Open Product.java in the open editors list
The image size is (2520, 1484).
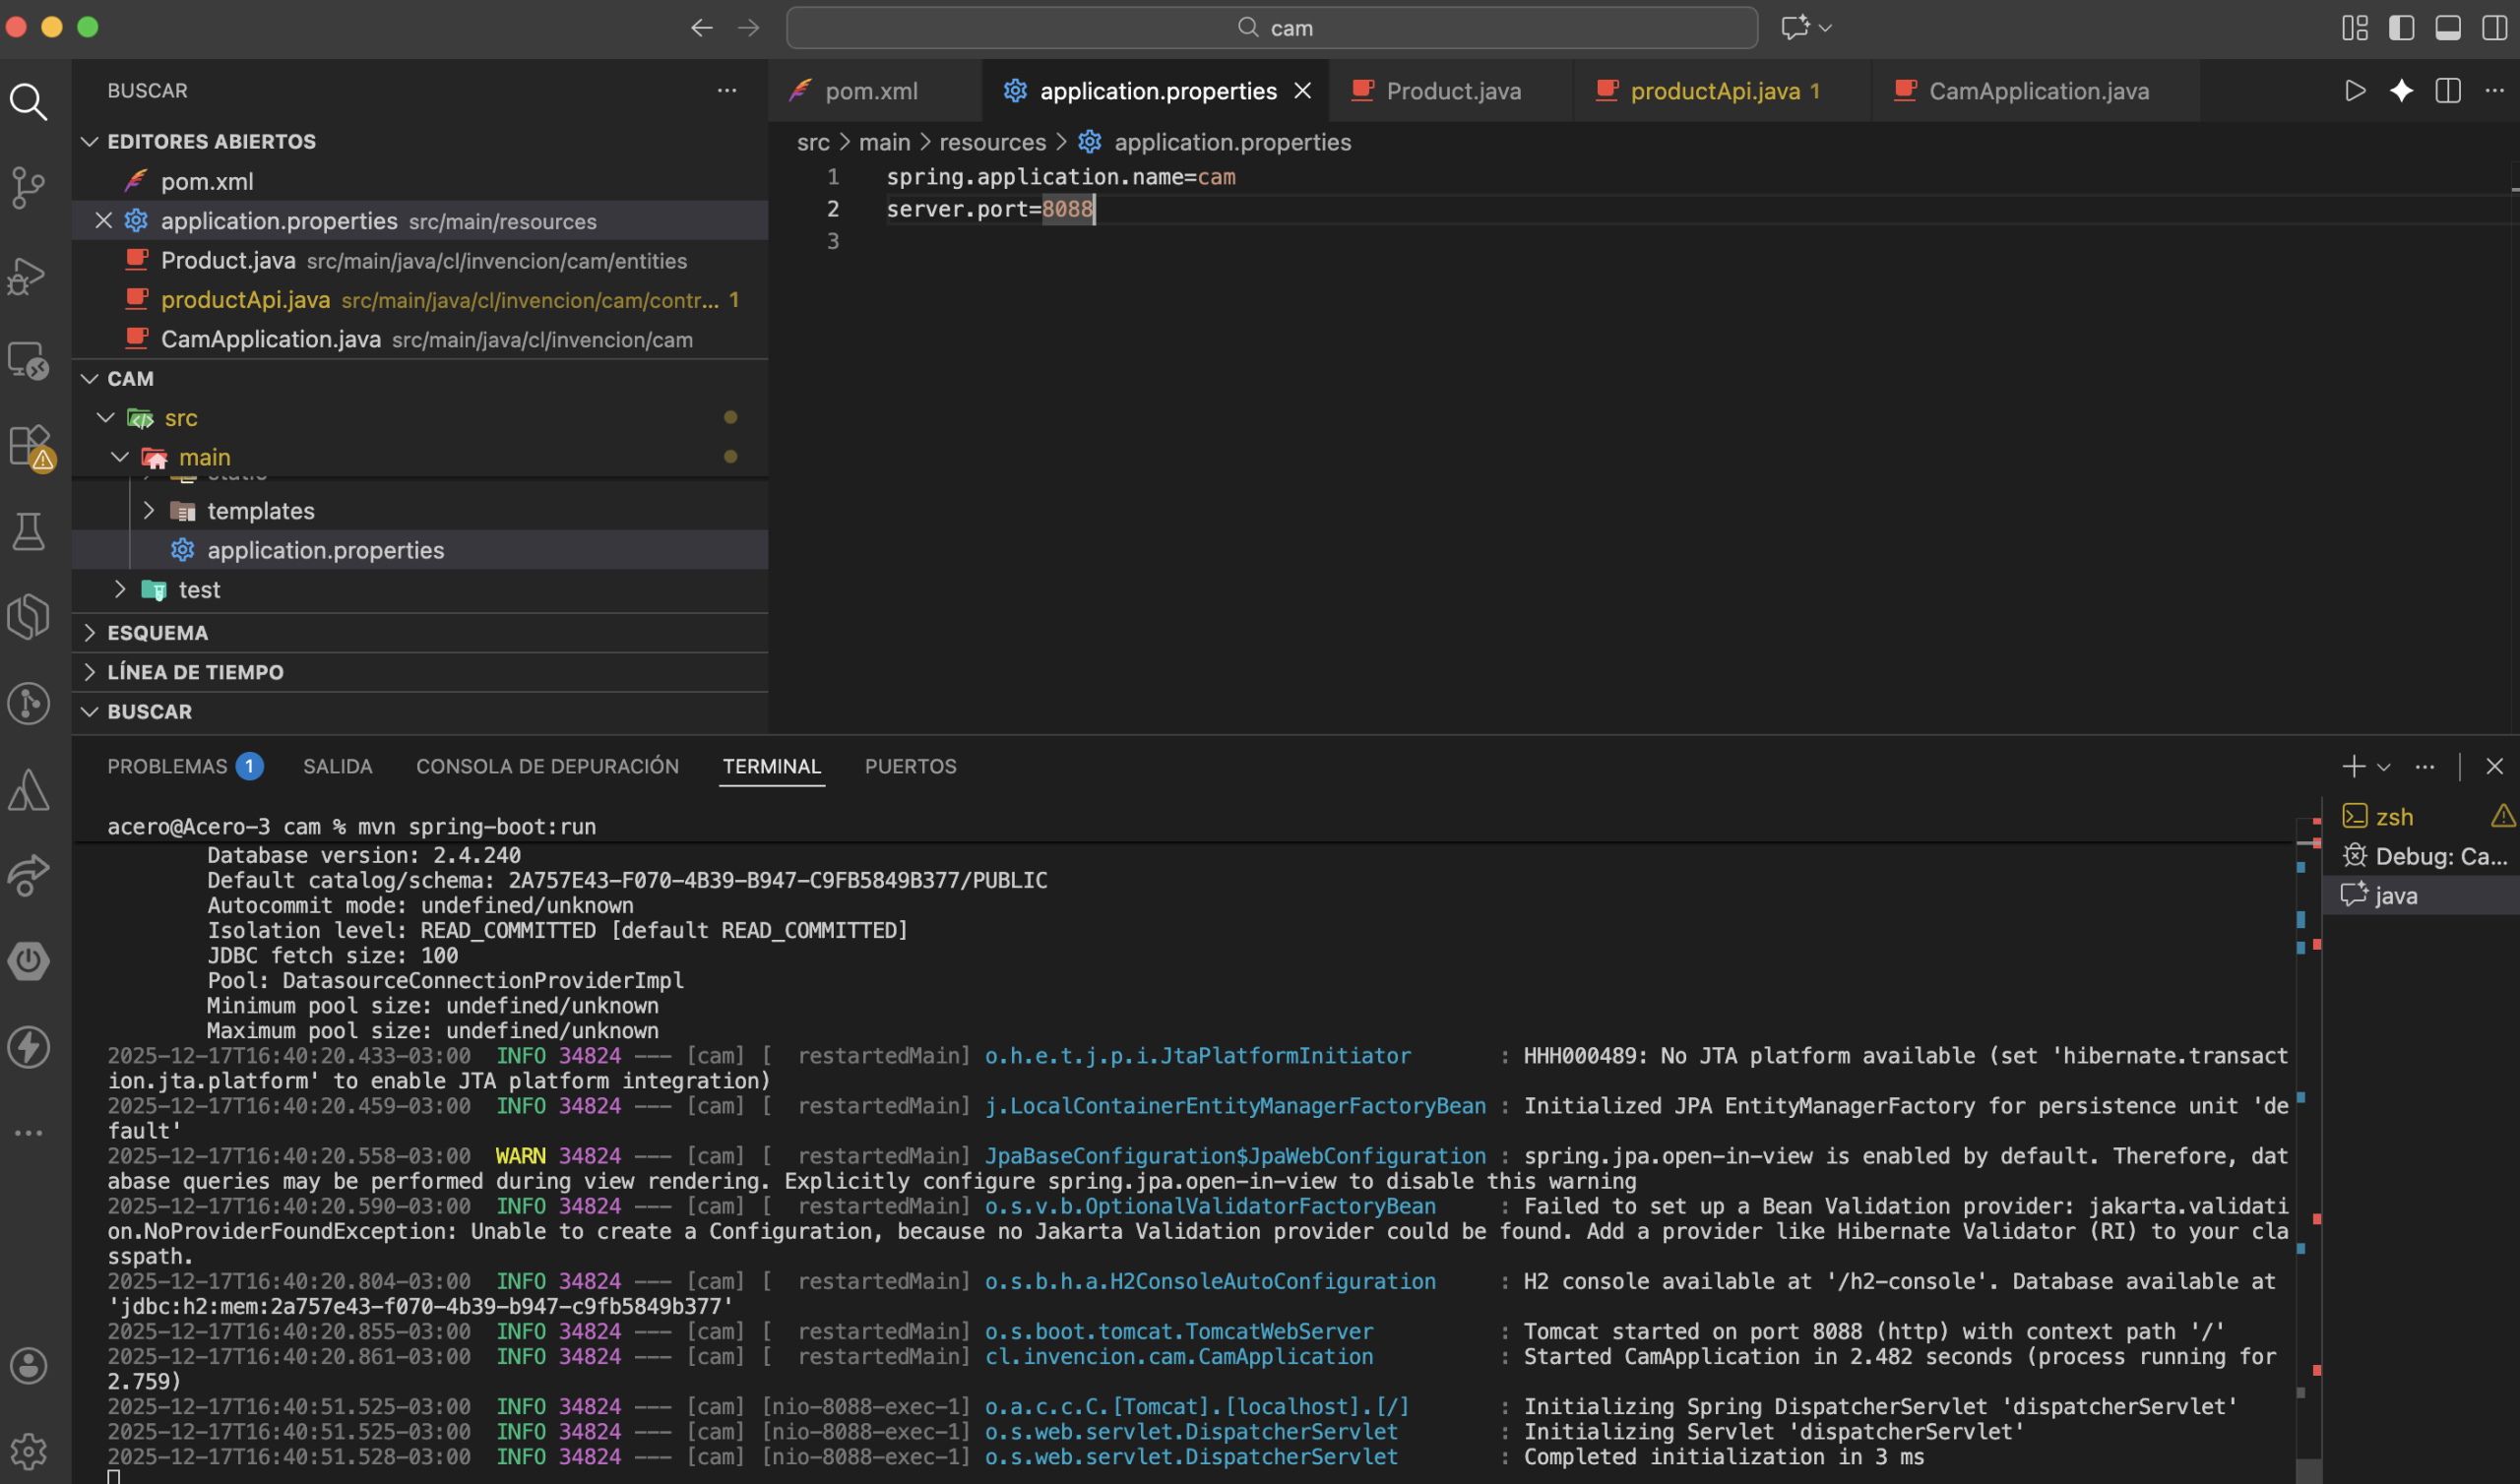[420, 260]
